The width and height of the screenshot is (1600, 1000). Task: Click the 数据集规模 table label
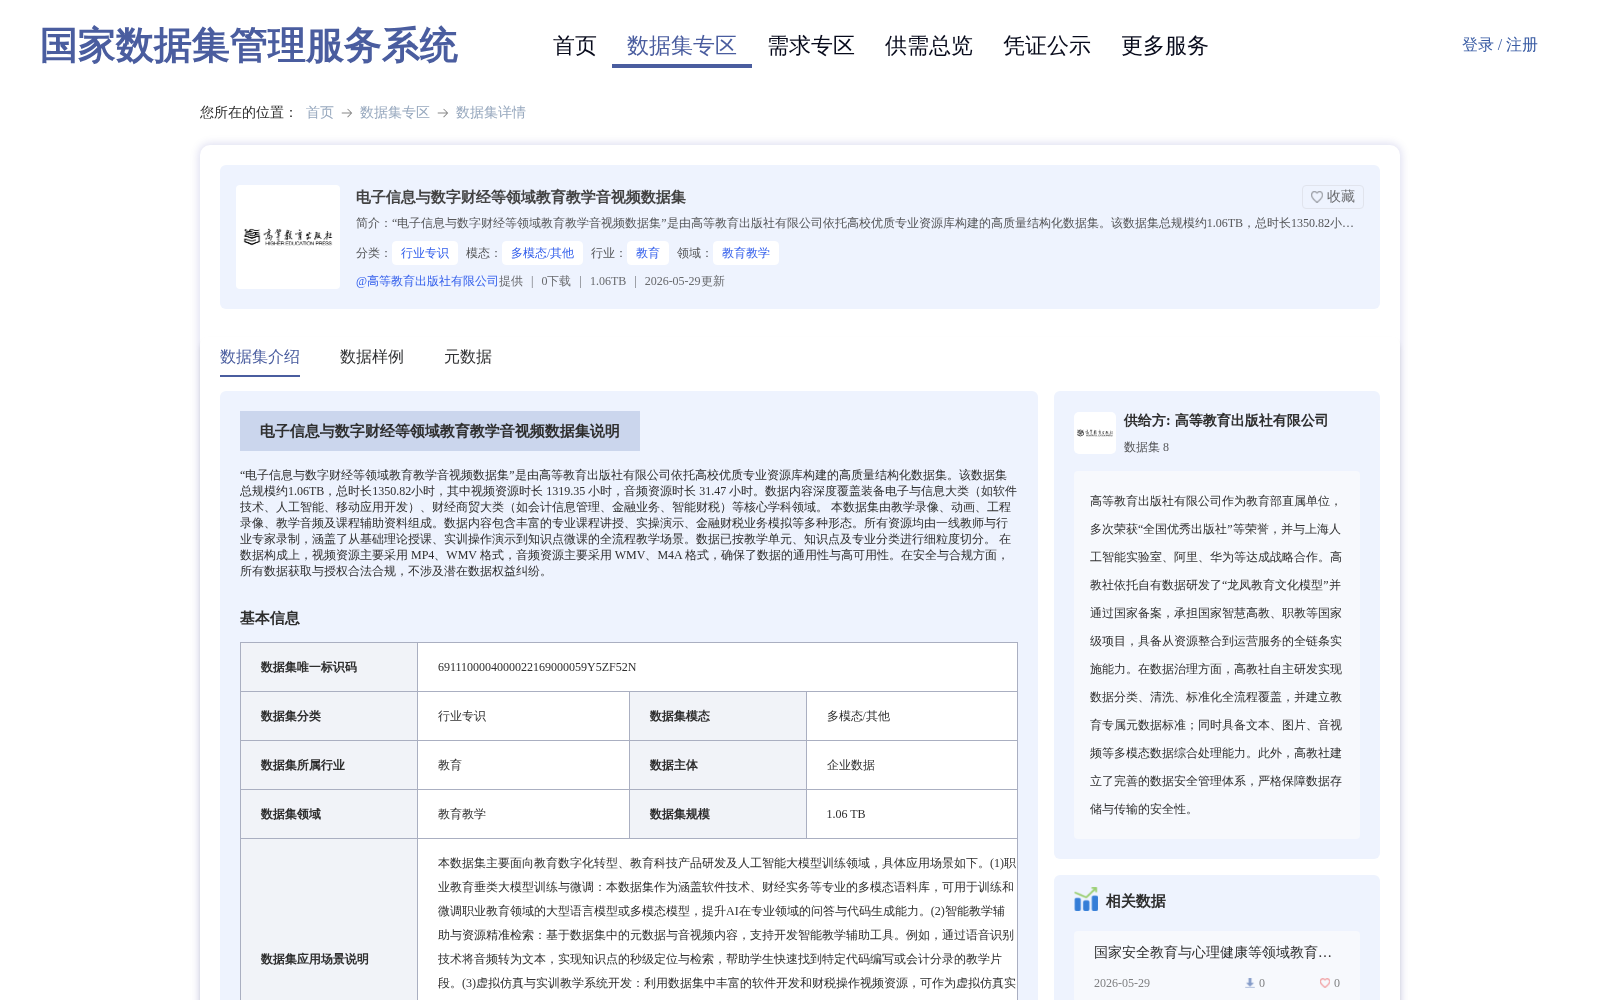pyautogui.click(x=680, y=814)
